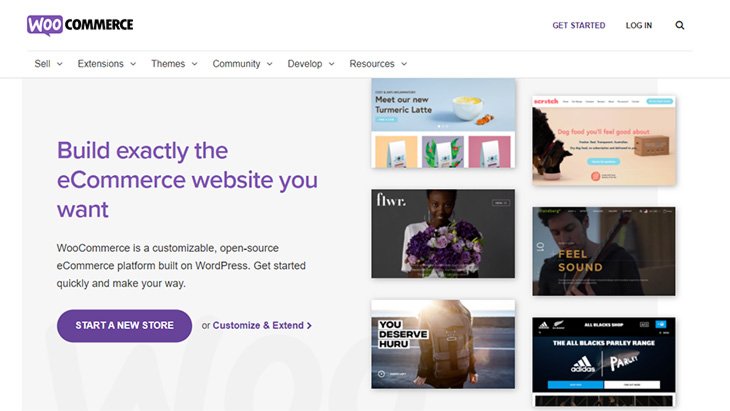The image size is (730, 411).
Task: Expand the chevron beside Resources
Action: click(404, 64)
